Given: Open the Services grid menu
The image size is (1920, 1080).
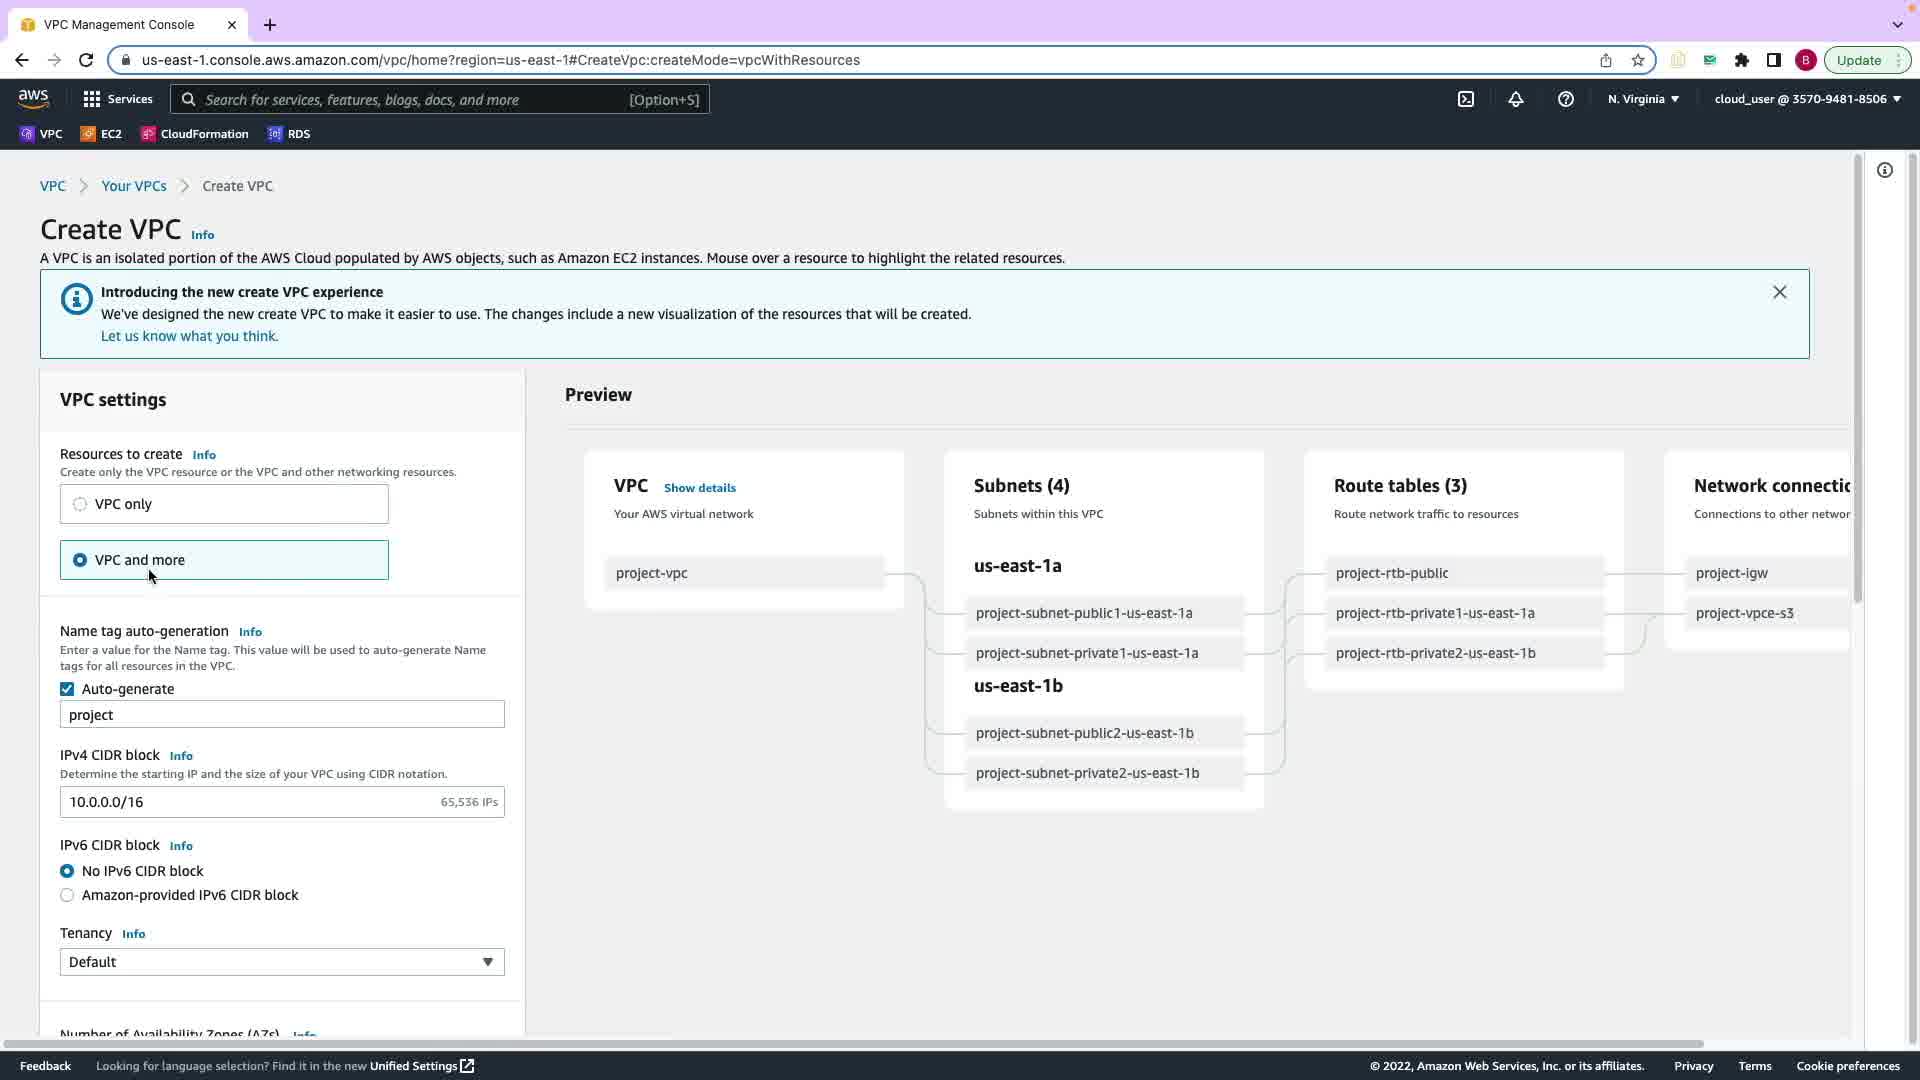Looking at the screenshot, I should pos(118,99).
